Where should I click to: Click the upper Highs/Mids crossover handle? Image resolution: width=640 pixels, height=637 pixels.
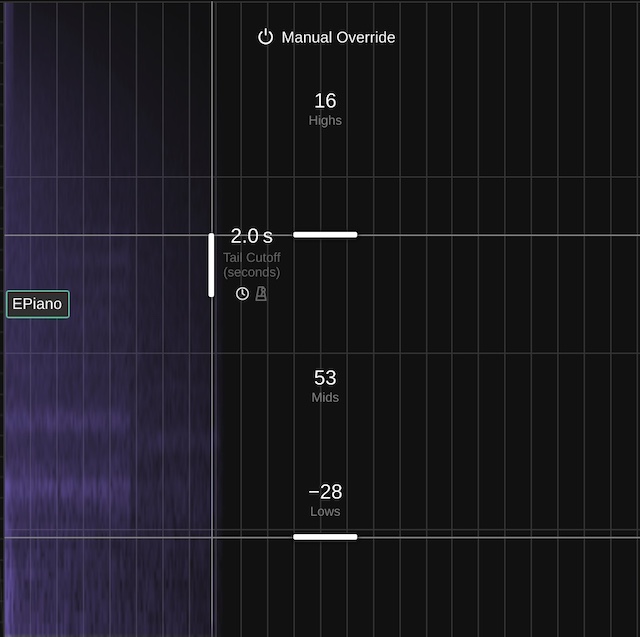(325, 235)
